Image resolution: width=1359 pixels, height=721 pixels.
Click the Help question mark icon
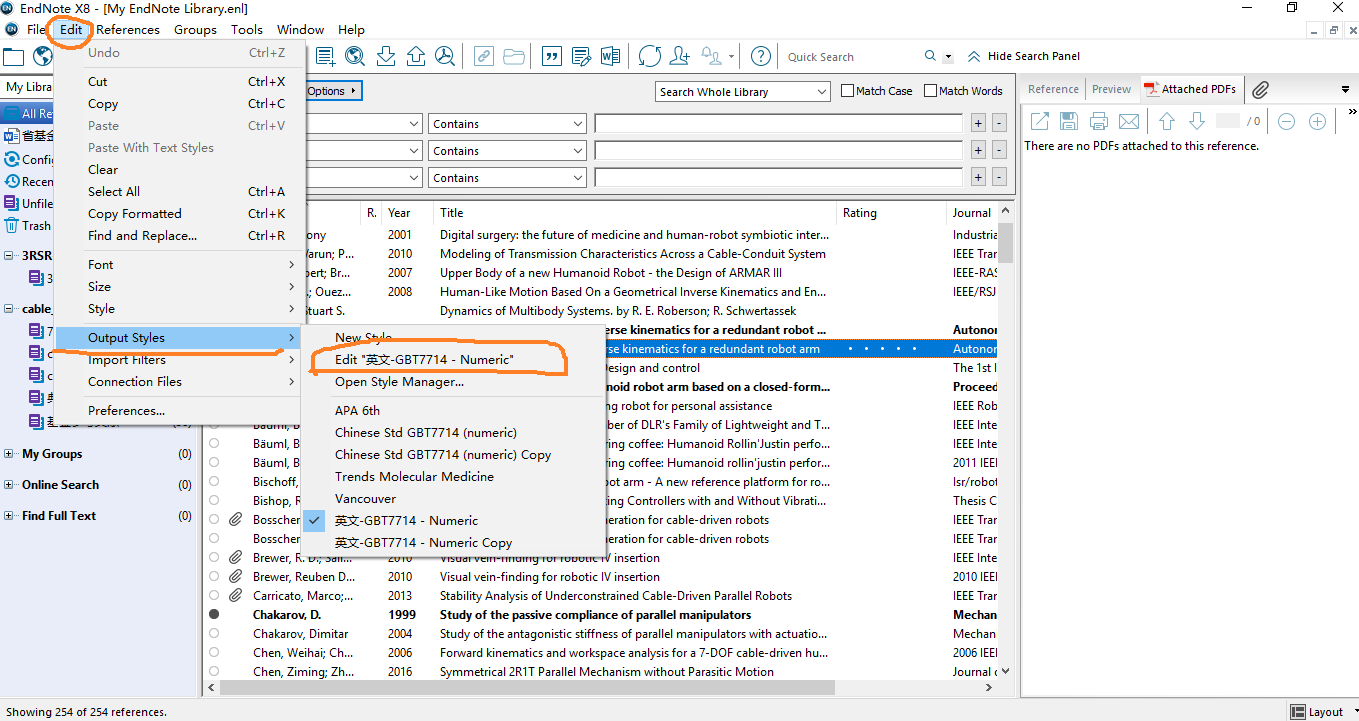761,56
